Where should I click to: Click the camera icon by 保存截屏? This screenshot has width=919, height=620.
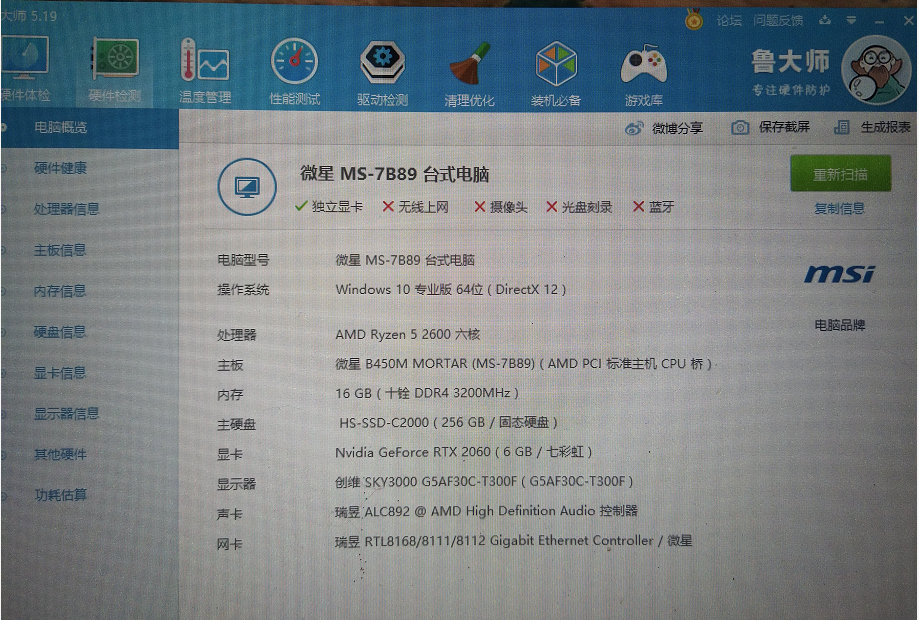(x=740, y=127)
